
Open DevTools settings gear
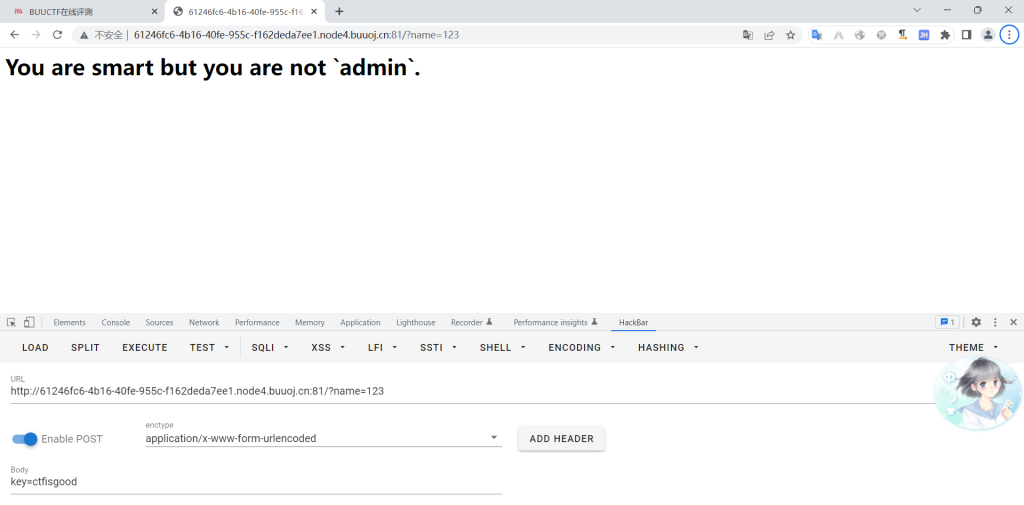(x=976, y=322)
